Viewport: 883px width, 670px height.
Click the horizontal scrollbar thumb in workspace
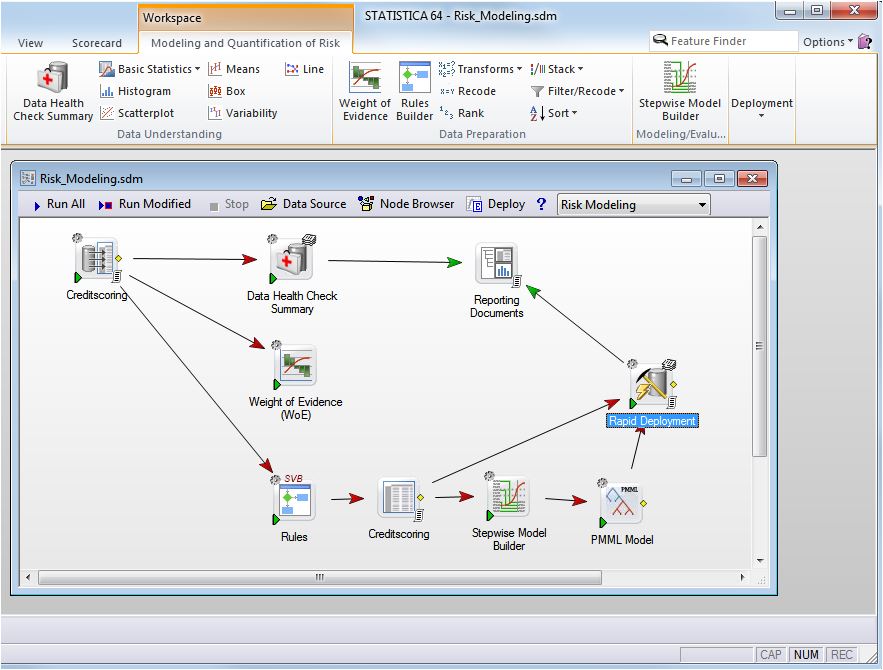(x=319, y=577)
